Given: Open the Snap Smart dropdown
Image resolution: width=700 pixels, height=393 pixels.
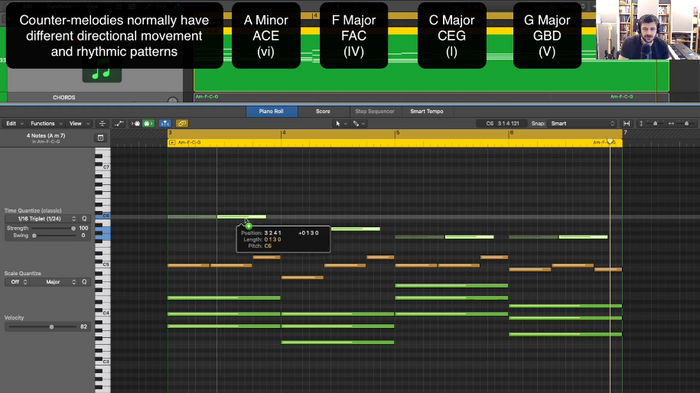Looking at the screenshot, I should (x=582, y=123).
